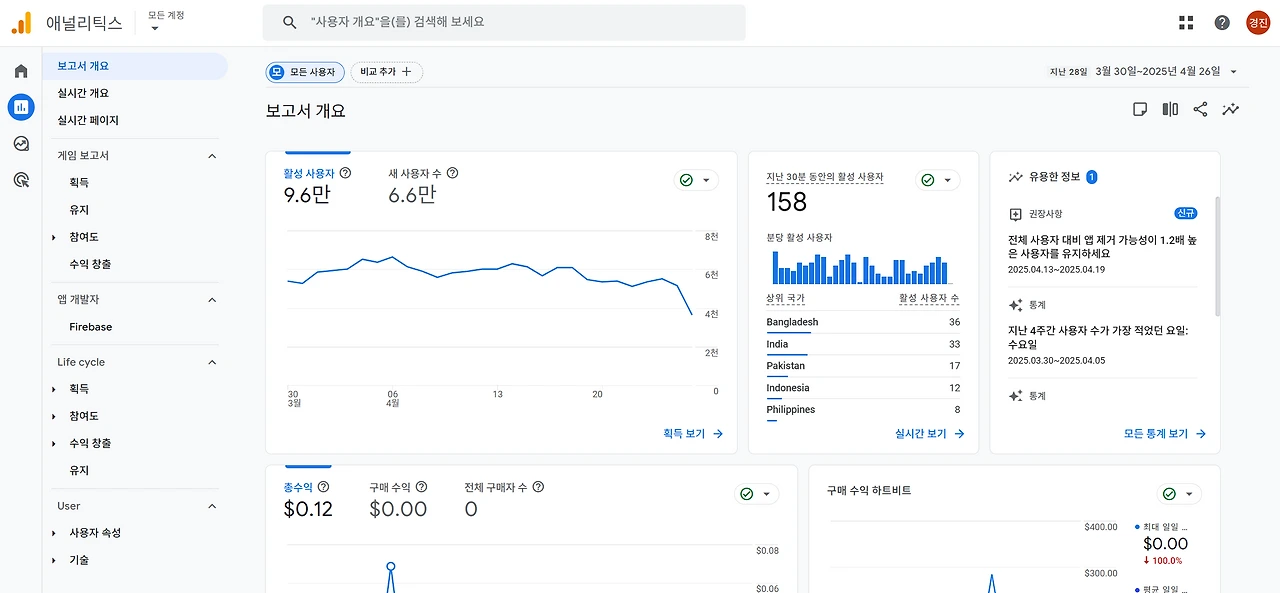Open the date range dropdown arrow
The height and width of the screenshot is (593, 1280).
click(x=1233, y=72)
